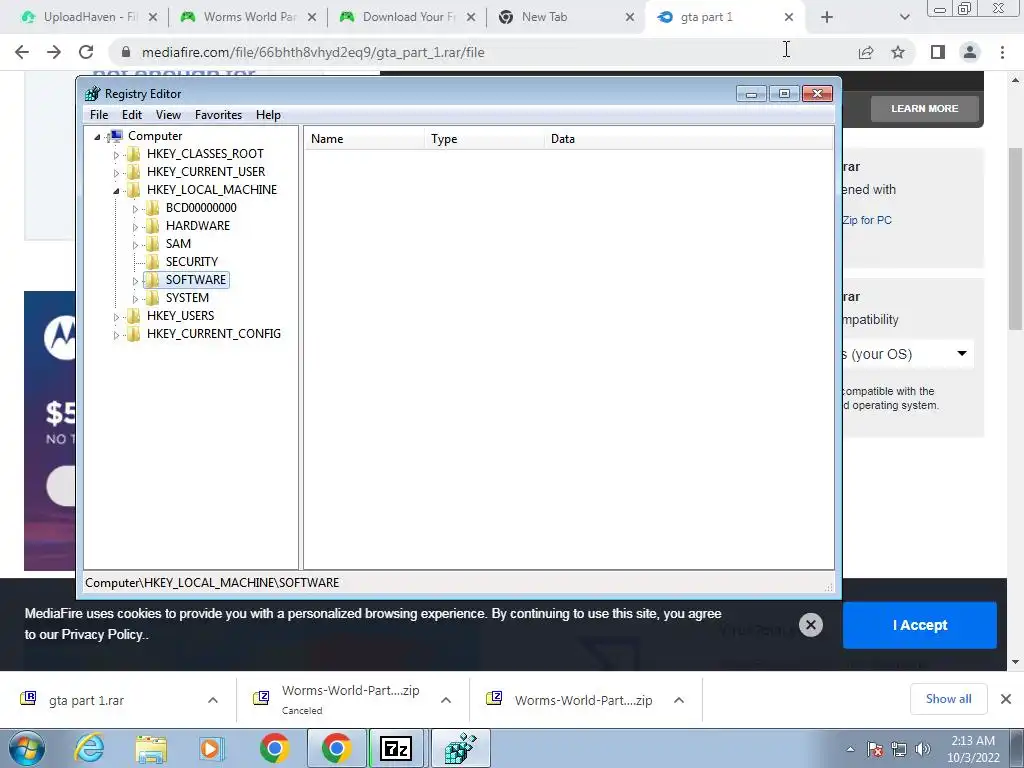Click the I Accept cookies button
1024x768 pixels.
[920, 625]
